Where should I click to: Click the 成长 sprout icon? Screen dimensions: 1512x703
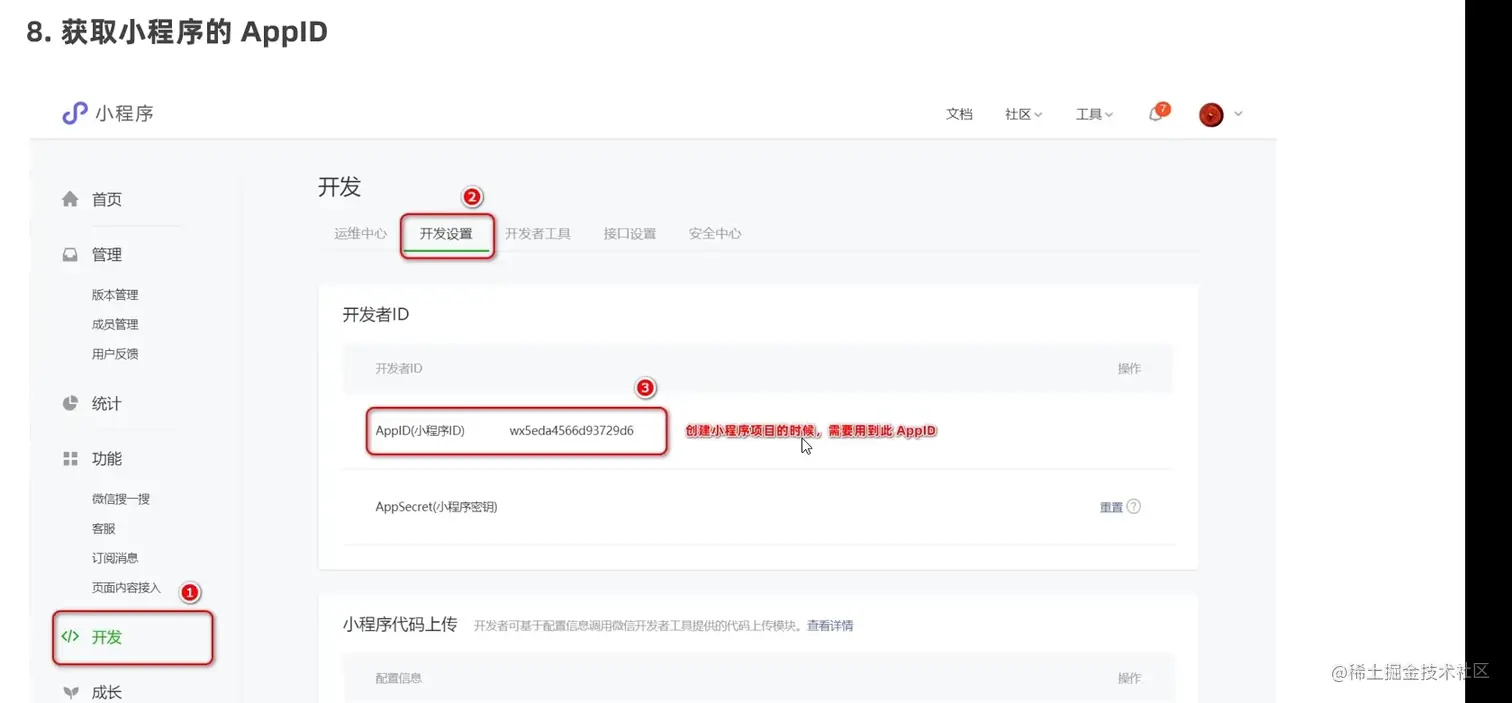tap(70, 692)
